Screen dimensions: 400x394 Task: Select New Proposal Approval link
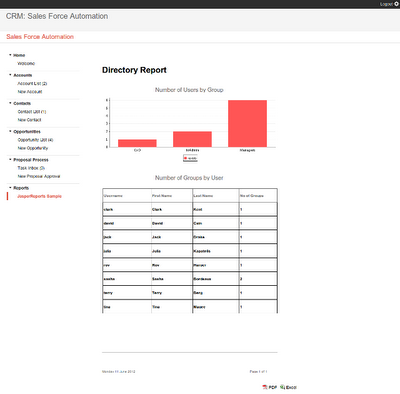point(39,176)
